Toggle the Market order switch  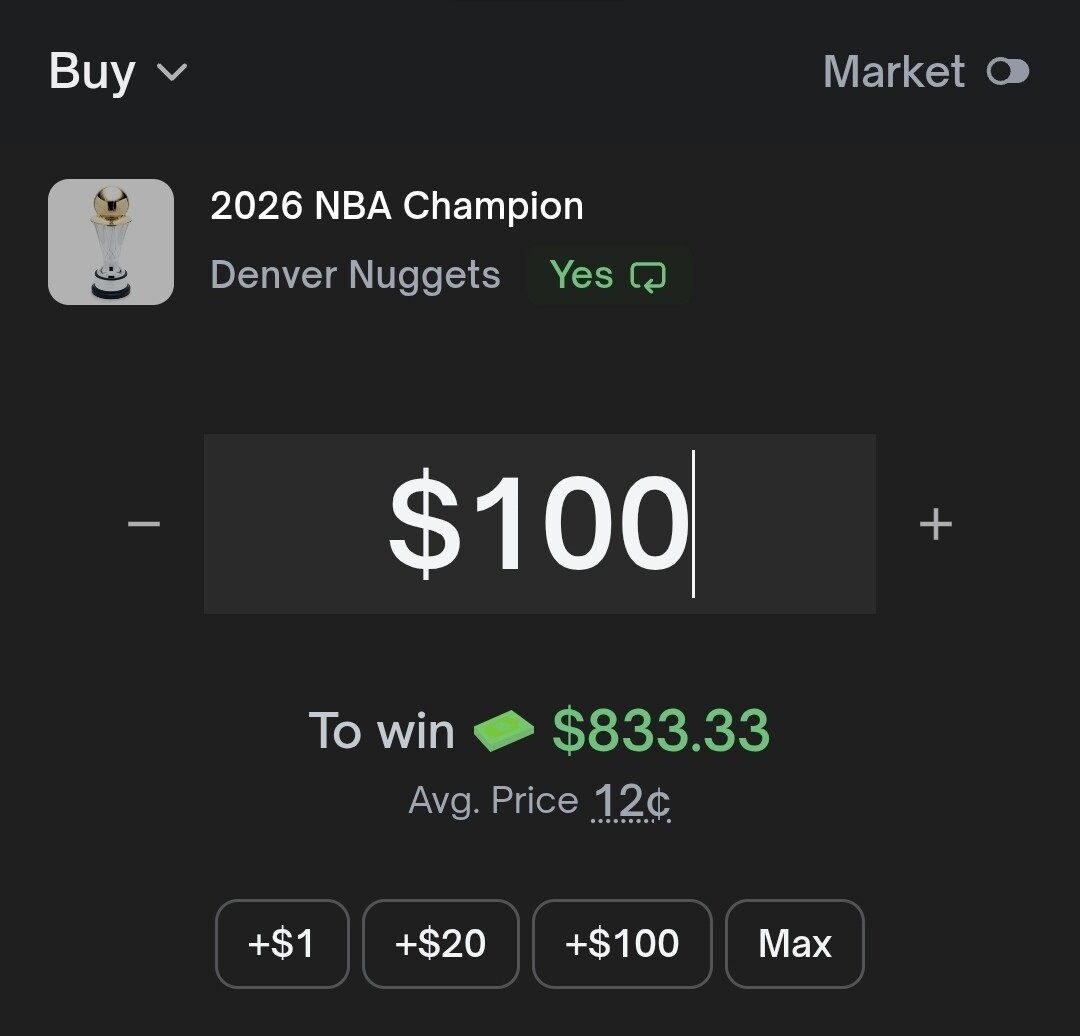coord(1007,72)
